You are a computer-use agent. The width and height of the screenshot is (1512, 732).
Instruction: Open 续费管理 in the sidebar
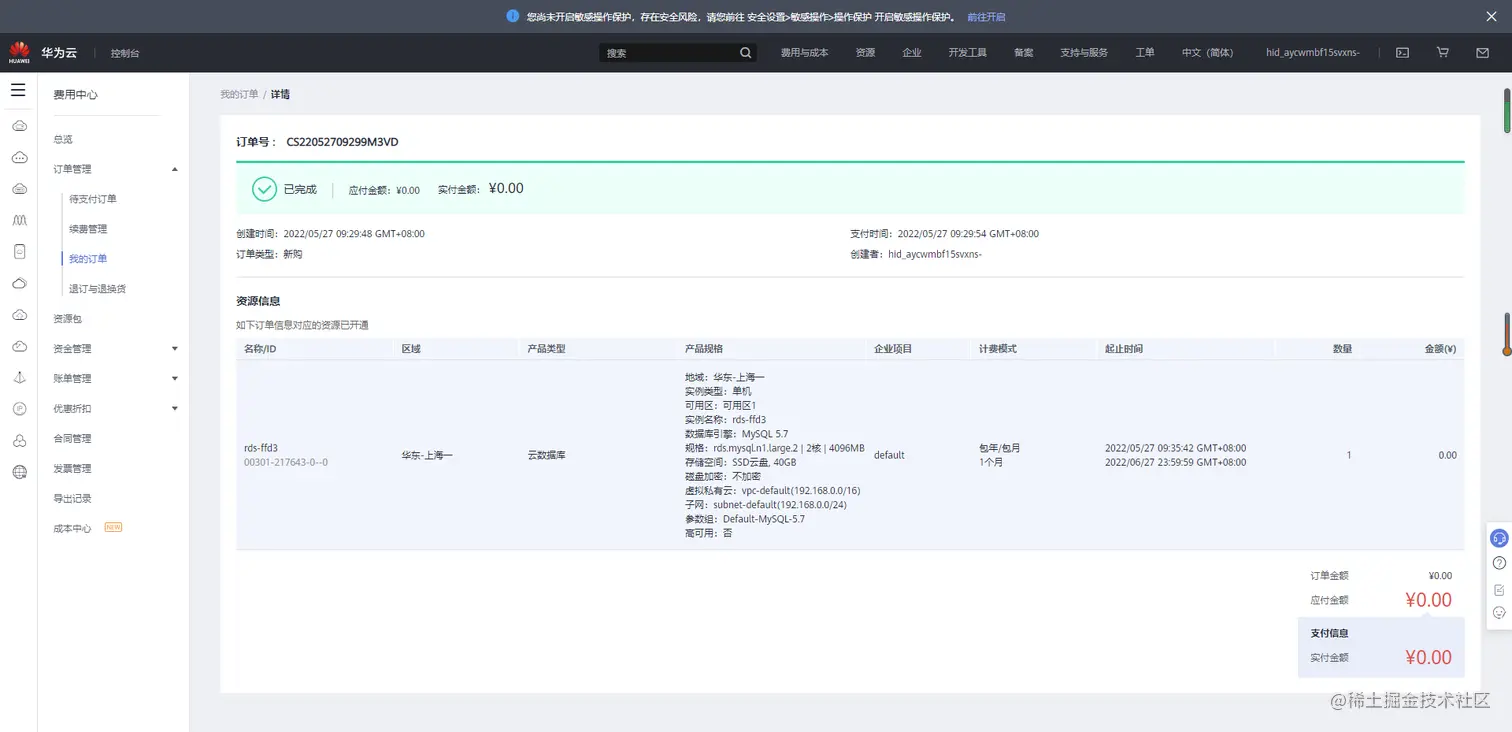(88, 229)
